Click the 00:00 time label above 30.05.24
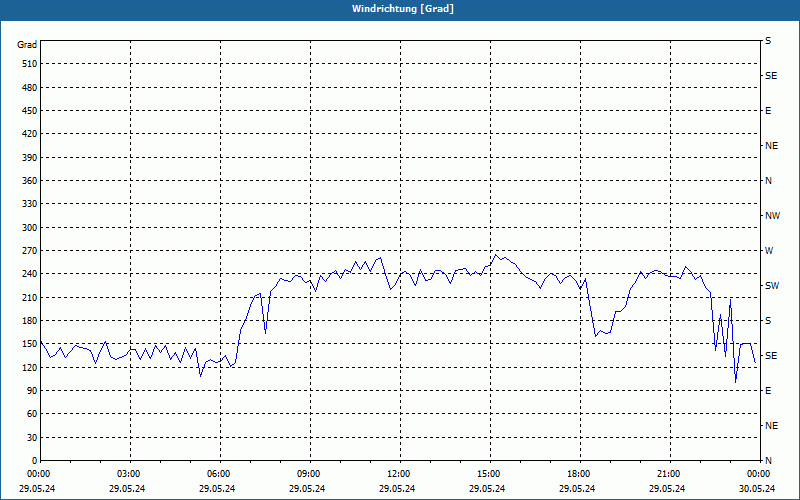800x500 pixels. click(x=758, y=474)
